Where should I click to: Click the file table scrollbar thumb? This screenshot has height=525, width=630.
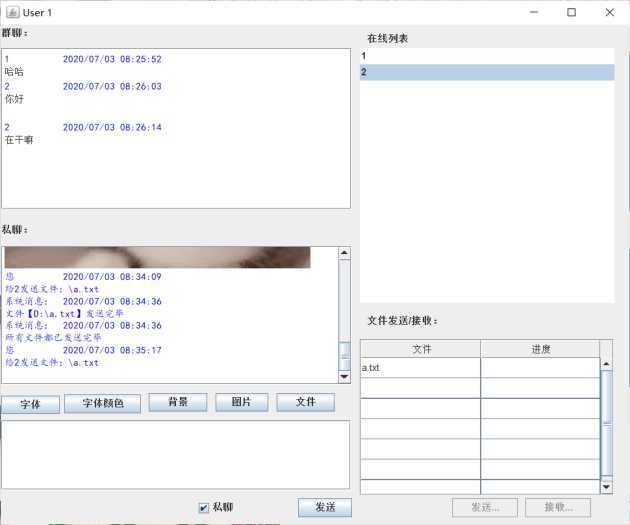(607, 423)
